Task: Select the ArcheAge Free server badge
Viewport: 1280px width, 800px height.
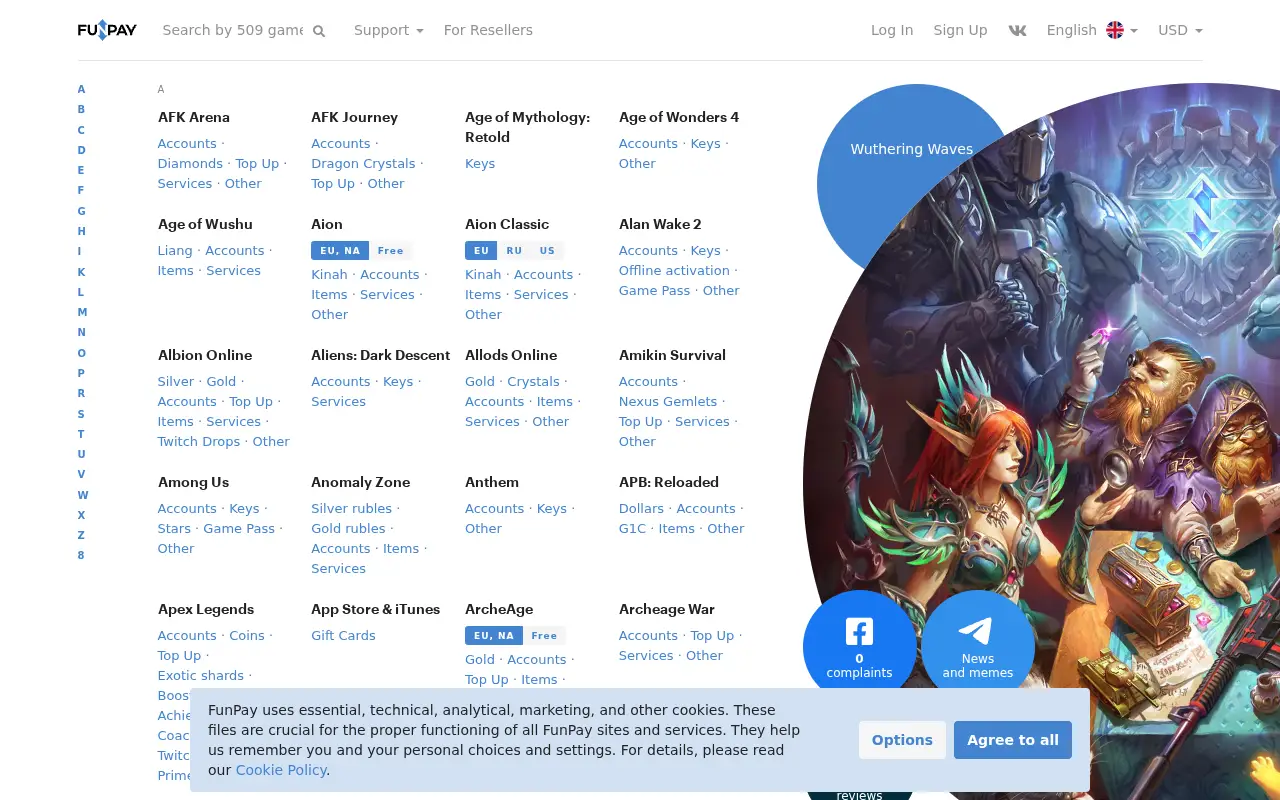Action: click(544, 636)
